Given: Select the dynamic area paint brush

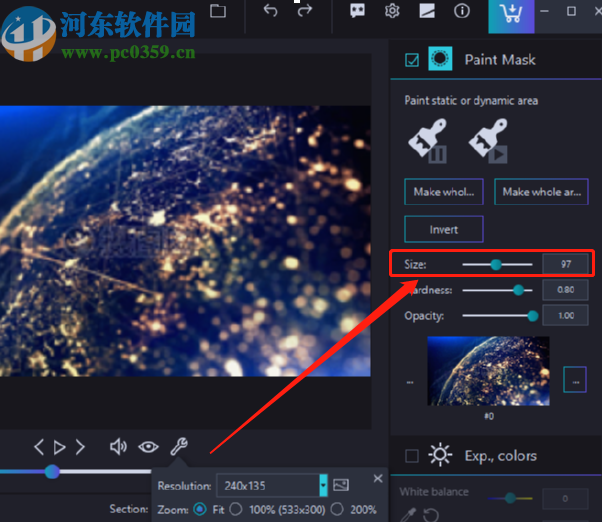Looking at the screenshot, I should pyautogui.click(x=488, y=141).
